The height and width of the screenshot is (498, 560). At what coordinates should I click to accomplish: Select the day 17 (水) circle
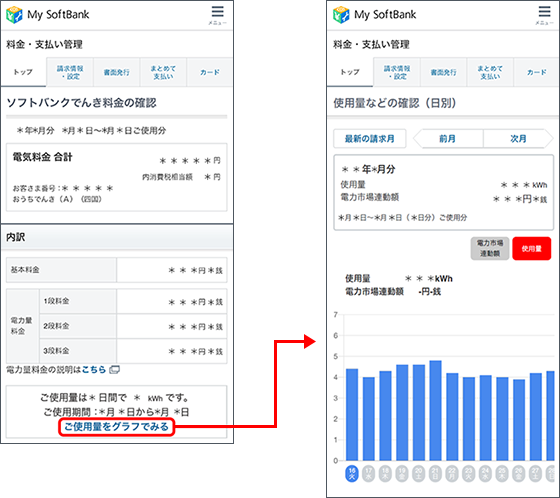369,474
